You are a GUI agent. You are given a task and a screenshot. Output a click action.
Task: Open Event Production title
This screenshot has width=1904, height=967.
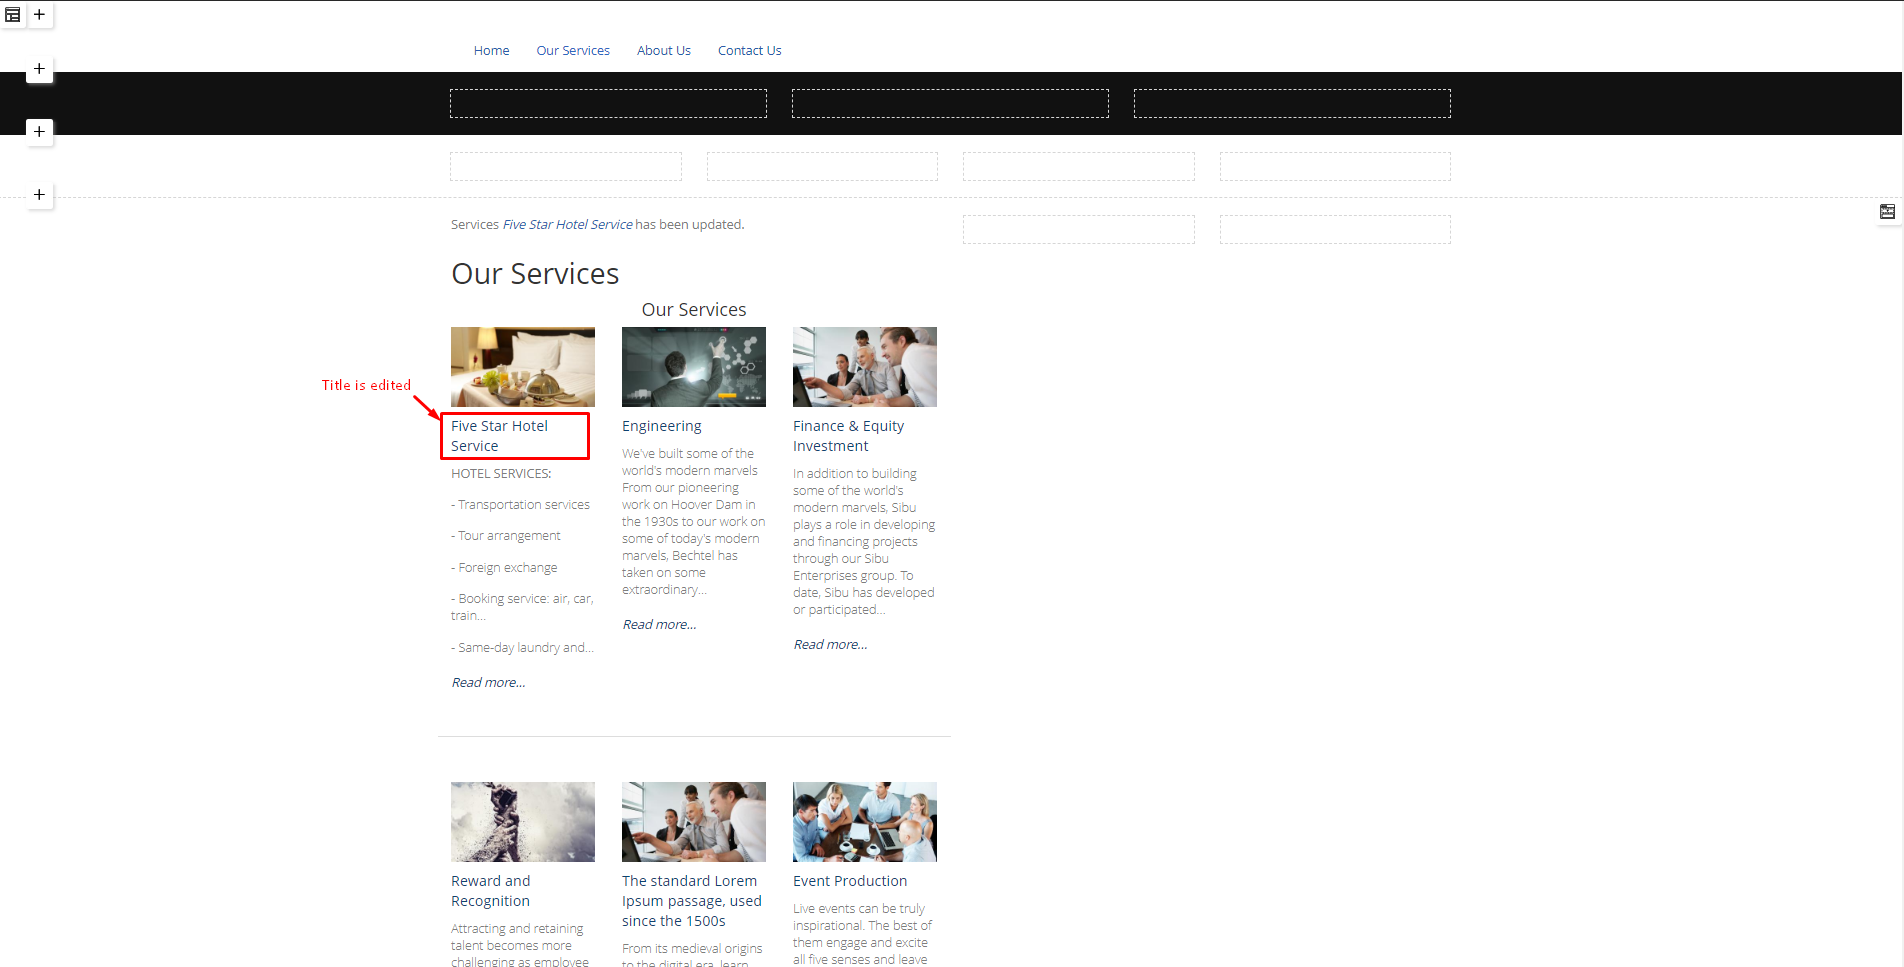[x=850, y=881]
